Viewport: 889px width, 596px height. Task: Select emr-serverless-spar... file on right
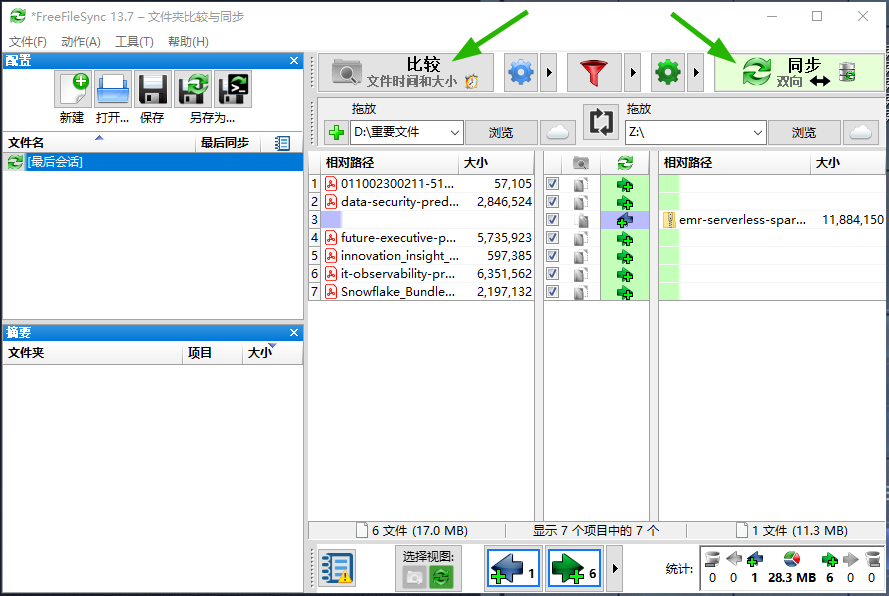click(x=772, y=220)
